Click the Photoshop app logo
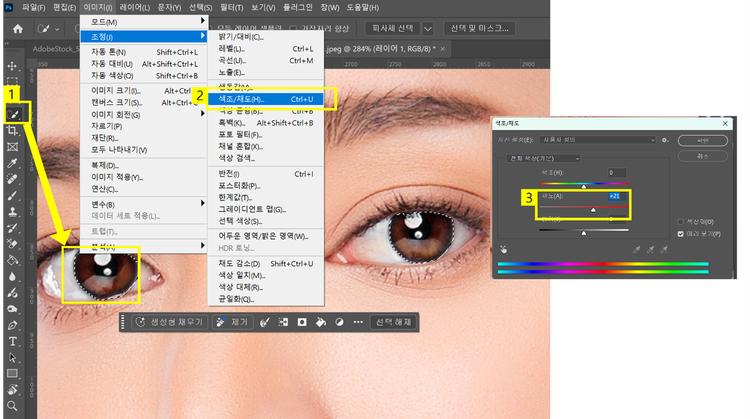750x419 pixels. [9, 7]
